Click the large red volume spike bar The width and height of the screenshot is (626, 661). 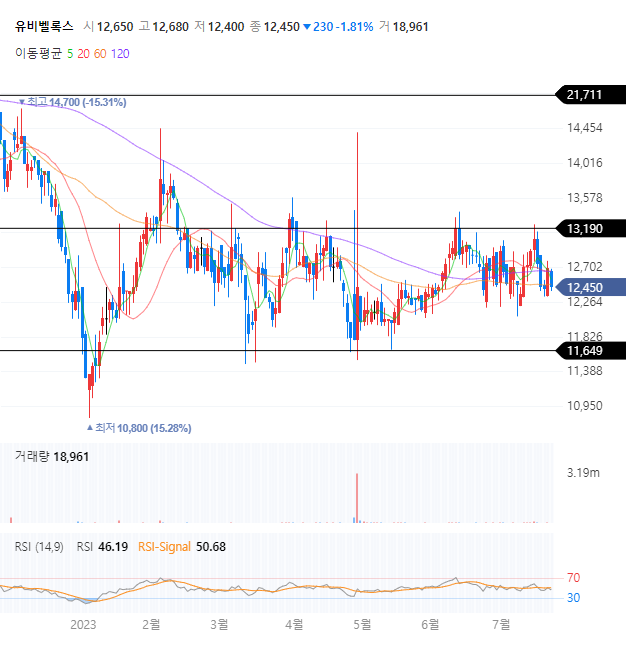click(x=357, y=498)
